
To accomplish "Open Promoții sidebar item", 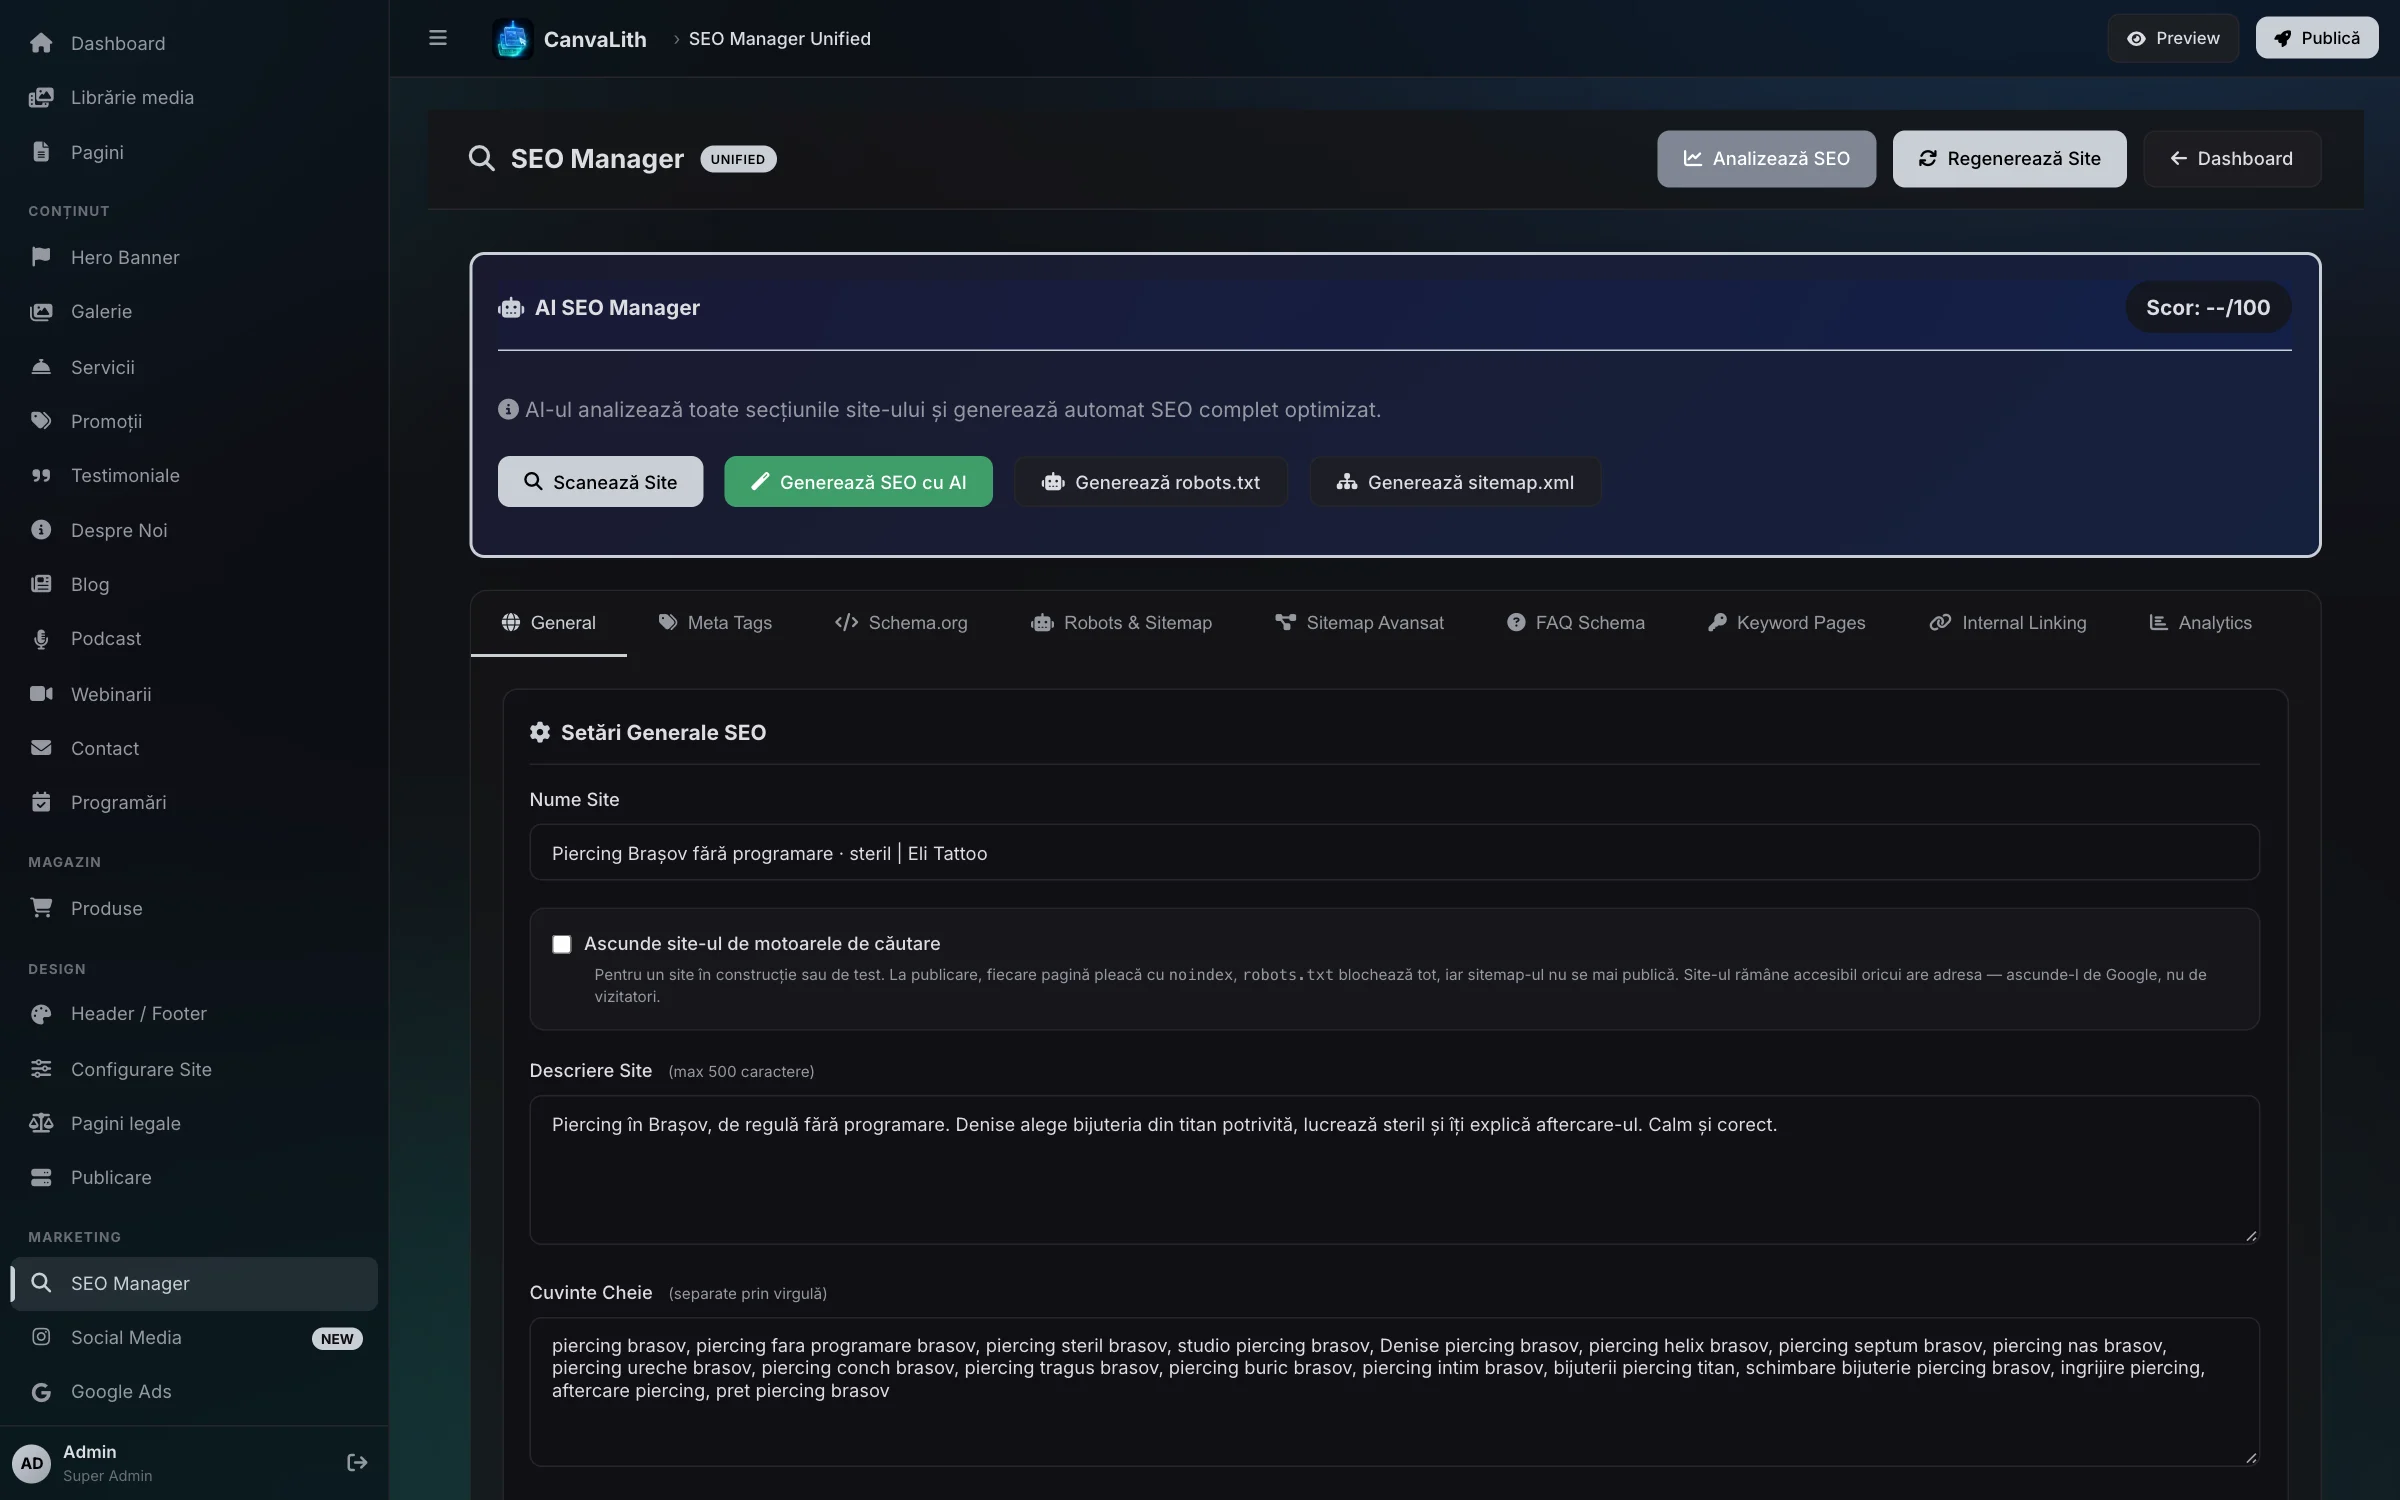I will tap(194, 421).
